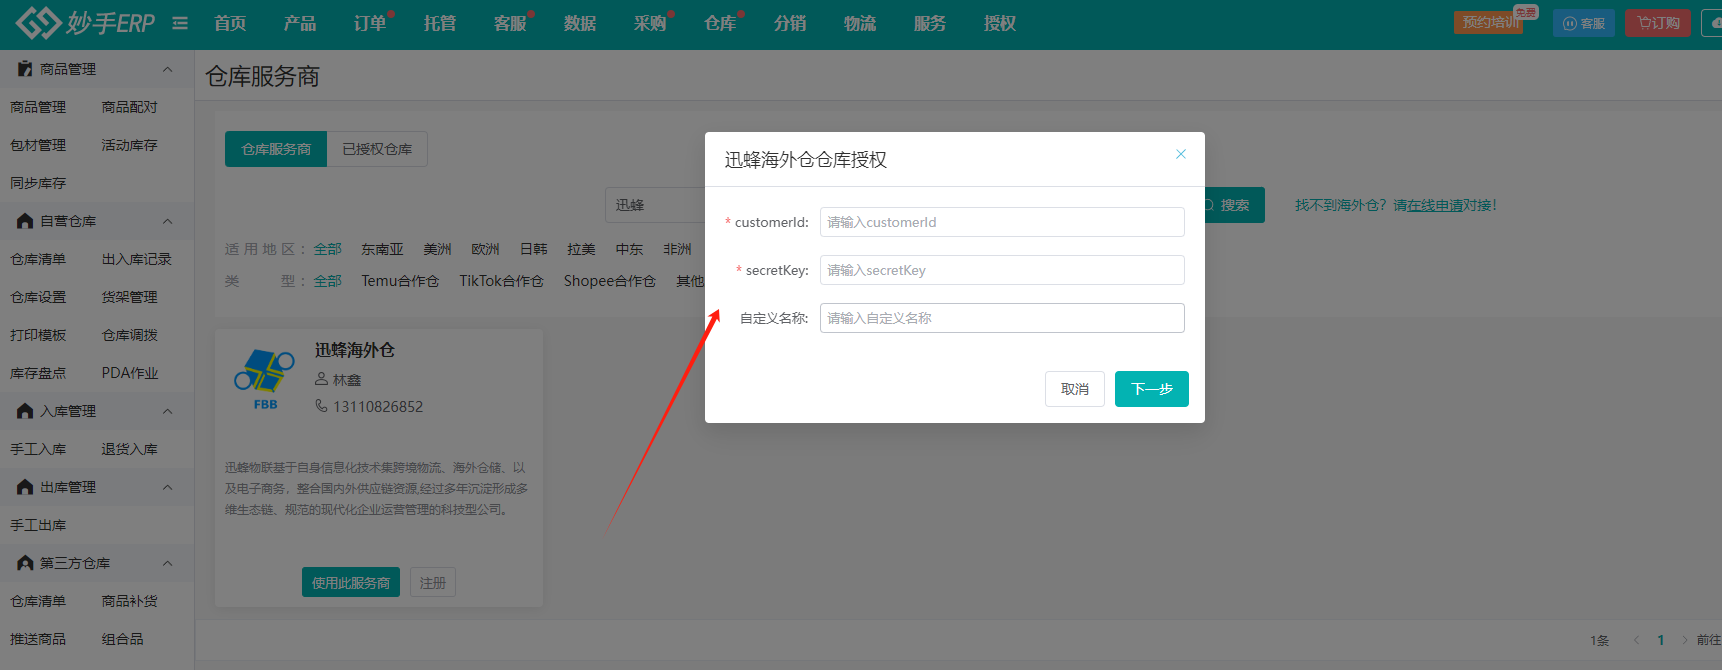Open PDA作业 in the sidebar
This screenshot has width=1722, height=670.
[x=130, y=373]
